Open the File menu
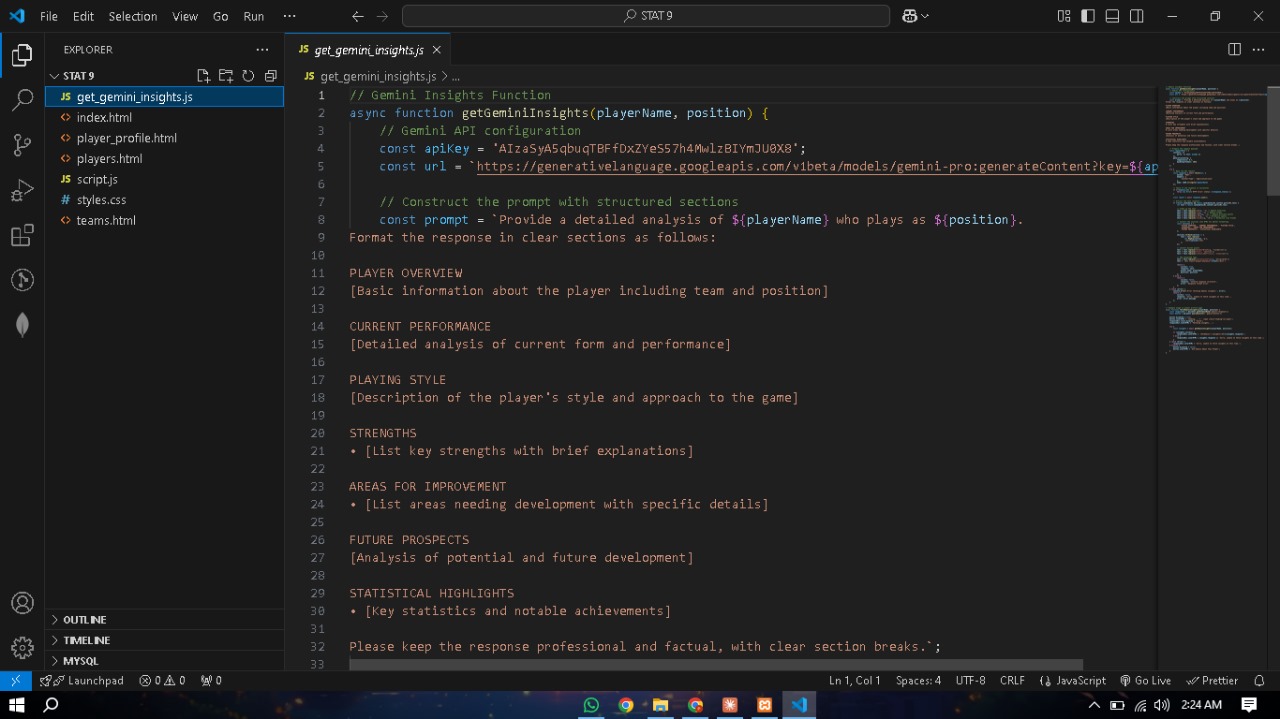The image size is (1280, 719). pos(49,16)
